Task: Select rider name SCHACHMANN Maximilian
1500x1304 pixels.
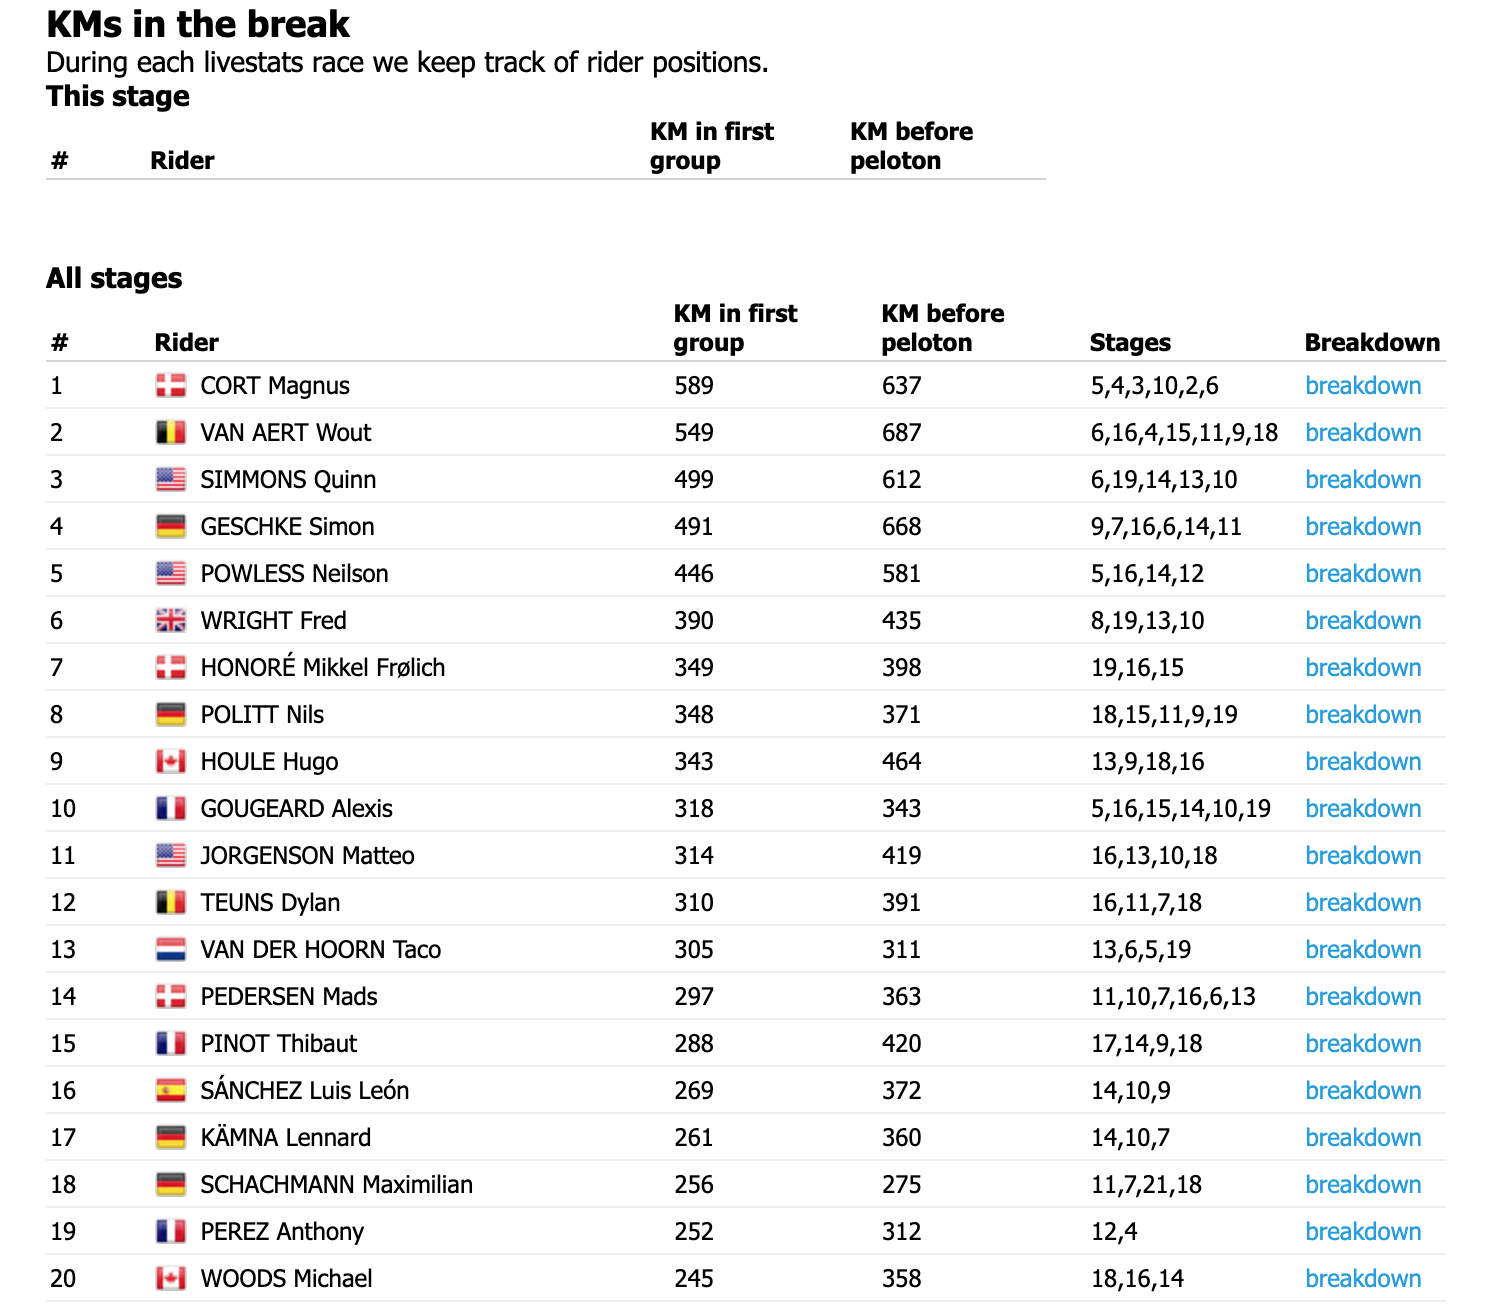Action: pos(336,1185)
